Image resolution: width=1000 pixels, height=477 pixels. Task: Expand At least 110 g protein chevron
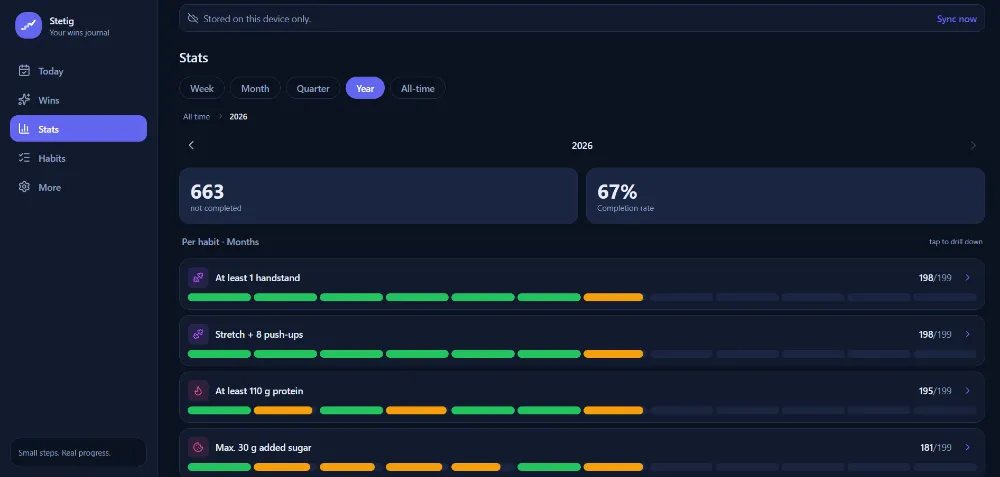pyautogui.click(x=967, y=391)
